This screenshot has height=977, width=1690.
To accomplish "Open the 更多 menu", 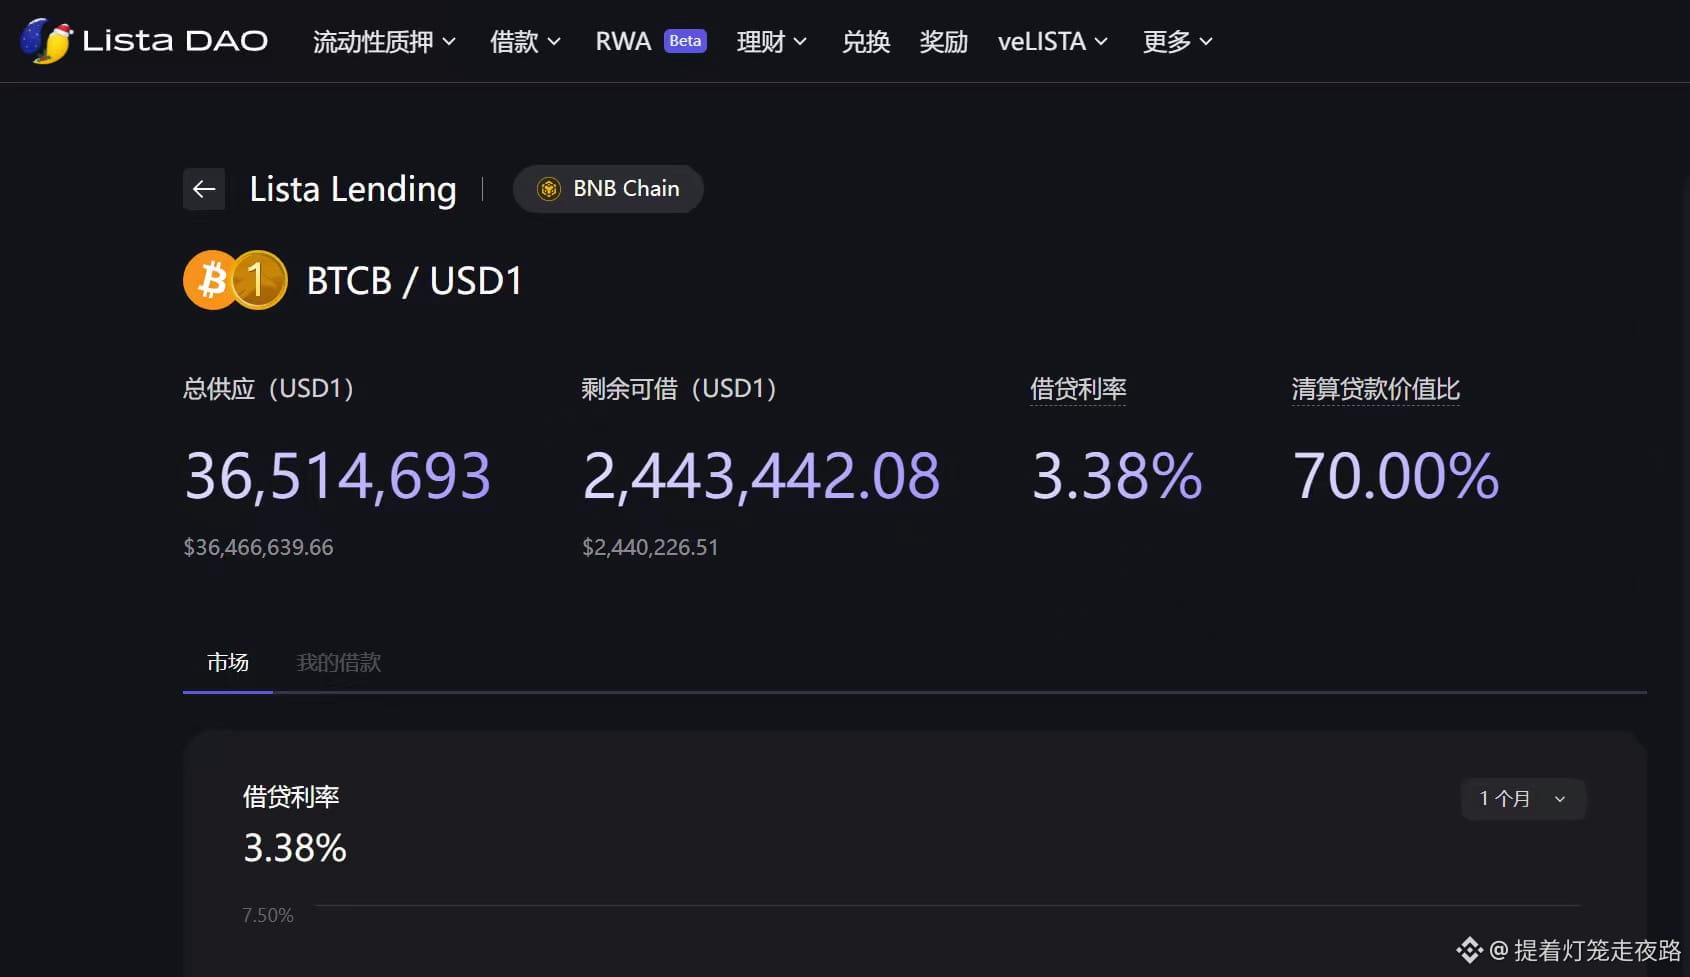I will [x=1177, y=41].
